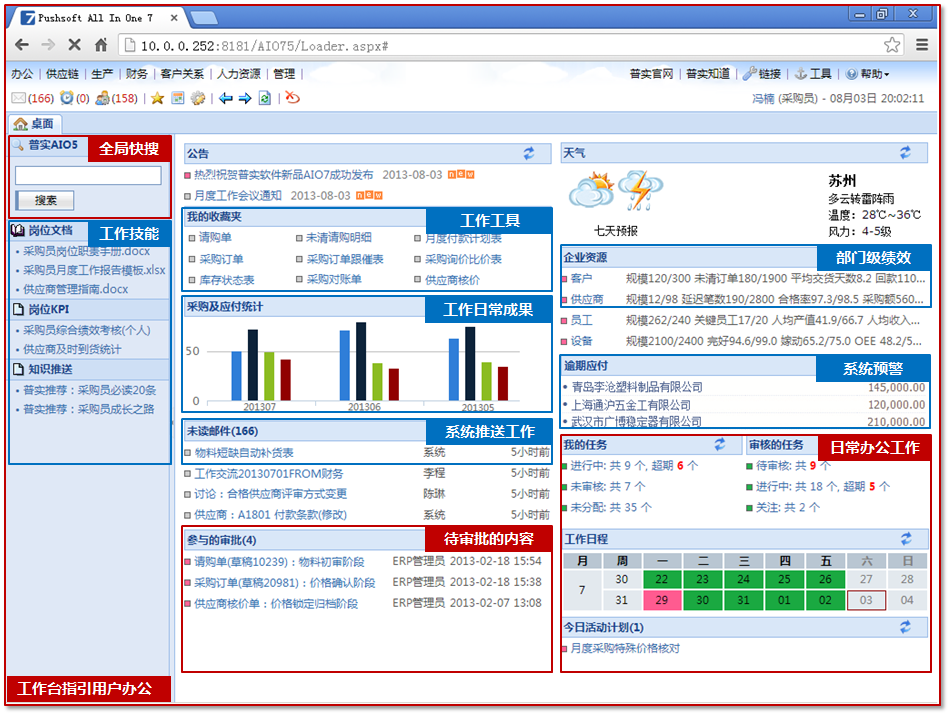Click the 搜索 button

point(45,200)
